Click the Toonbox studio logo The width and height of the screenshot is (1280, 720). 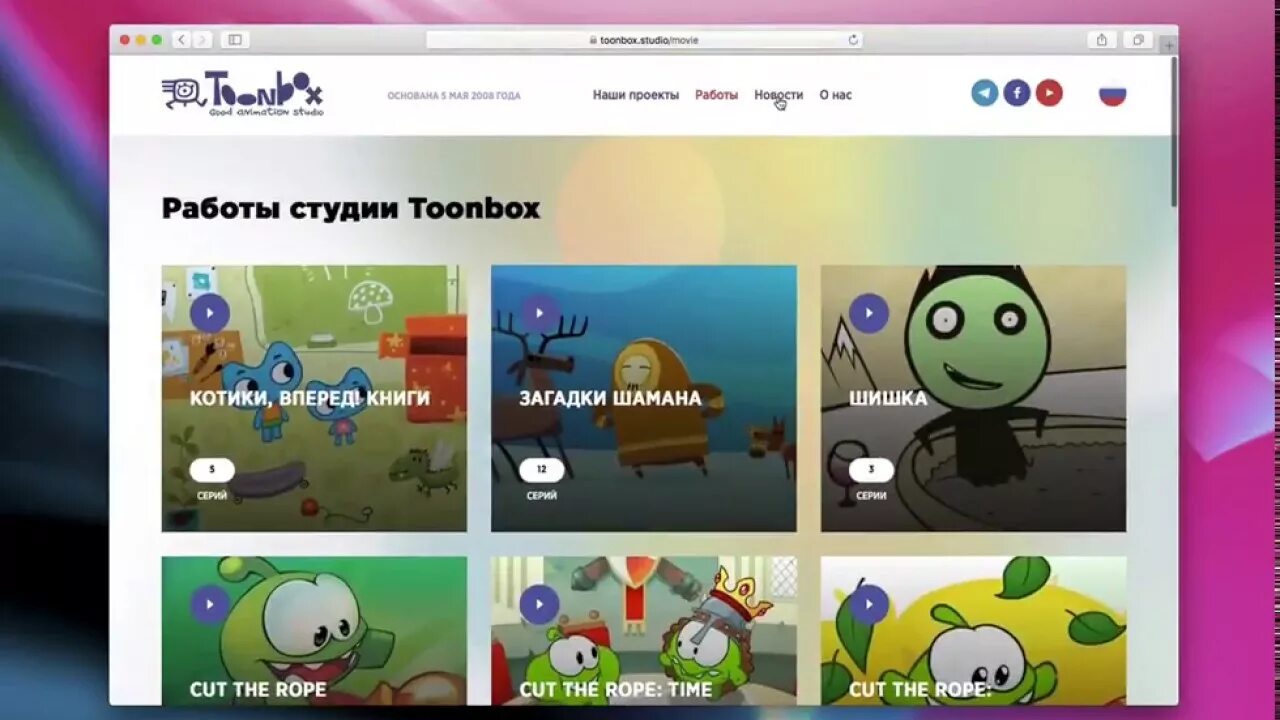[242, 94]
